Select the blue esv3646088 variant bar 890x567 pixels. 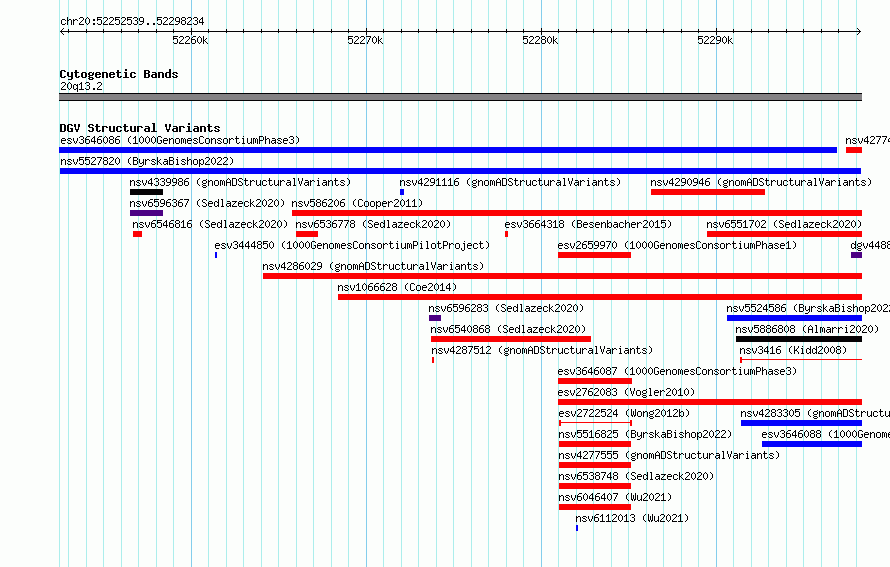click(812, 444)
